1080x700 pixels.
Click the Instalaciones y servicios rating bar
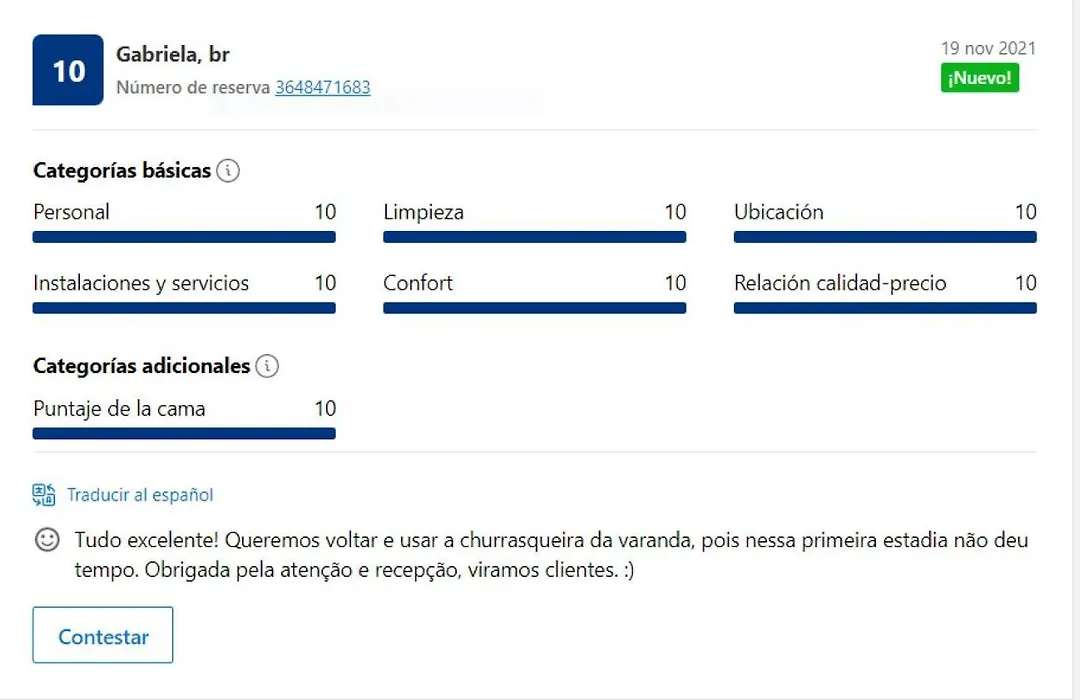click(184, 308)
